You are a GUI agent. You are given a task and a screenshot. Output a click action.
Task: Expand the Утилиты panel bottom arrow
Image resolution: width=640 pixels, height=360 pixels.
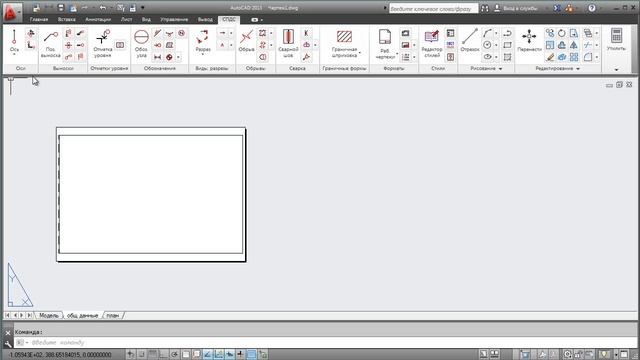coord(616,69)
